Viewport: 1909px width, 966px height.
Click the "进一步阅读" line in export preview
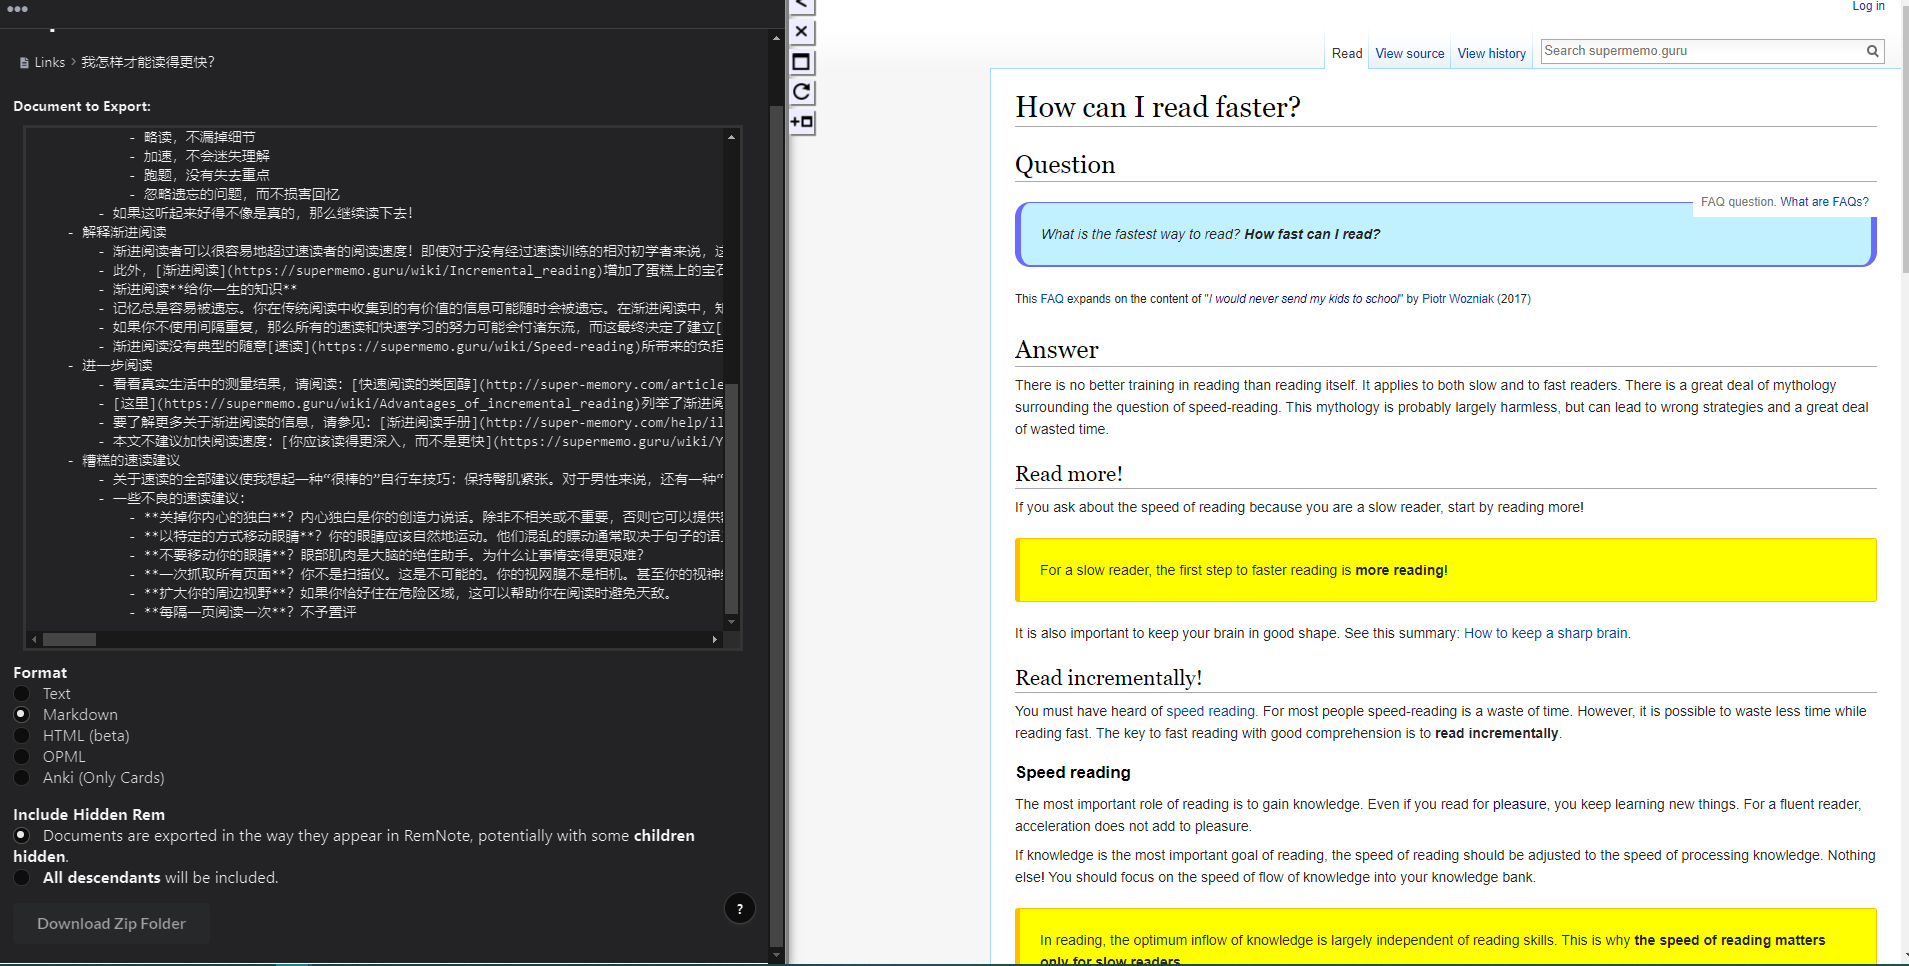(117, 366)
